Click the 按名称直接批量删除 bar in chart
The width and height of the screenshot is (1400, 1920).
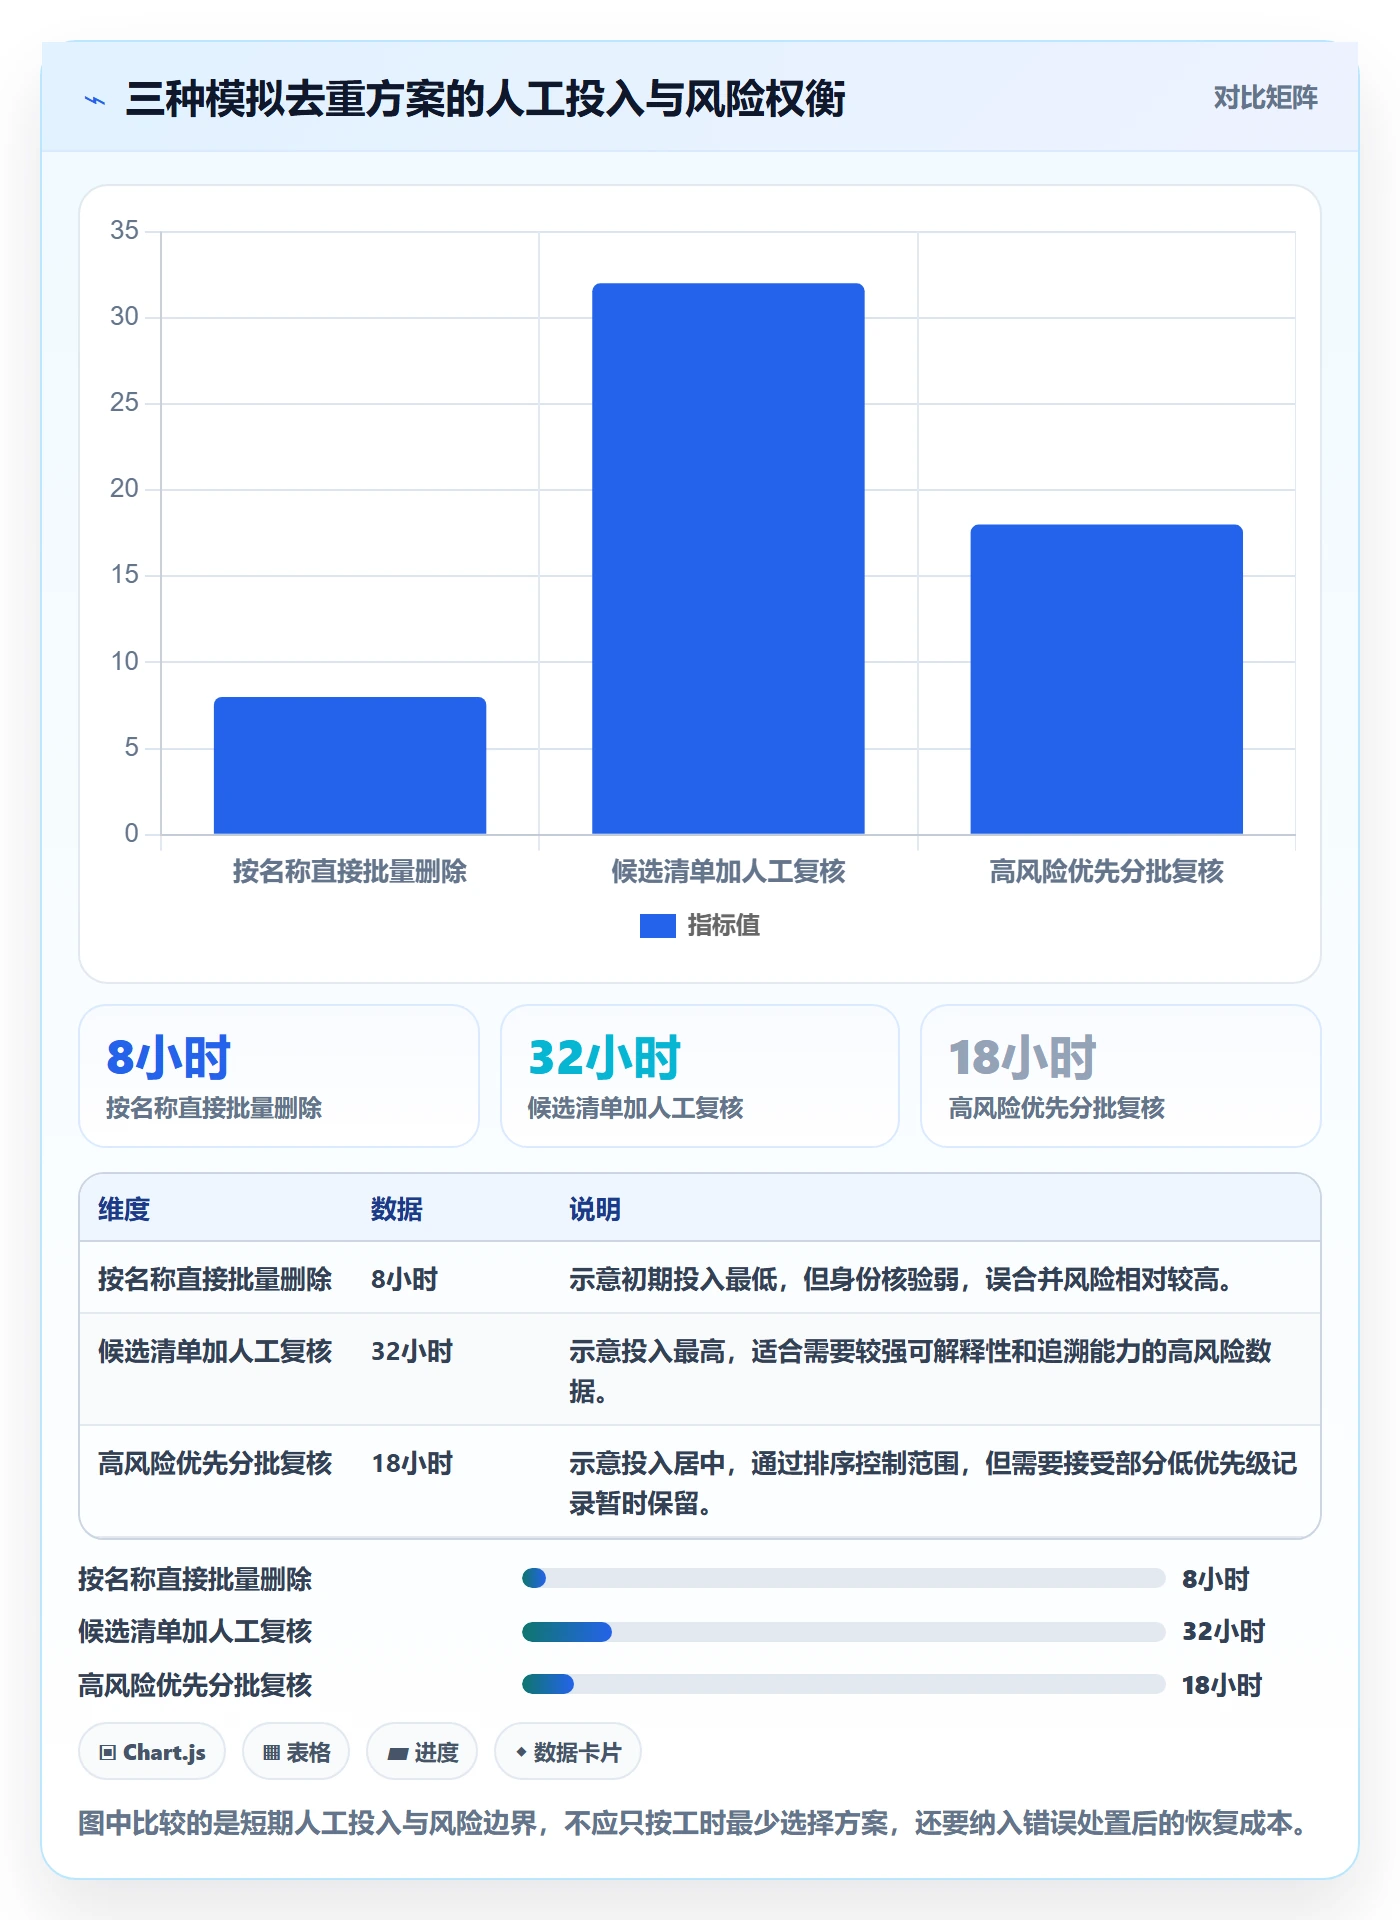pyautogui.click(x=350, y=765)
